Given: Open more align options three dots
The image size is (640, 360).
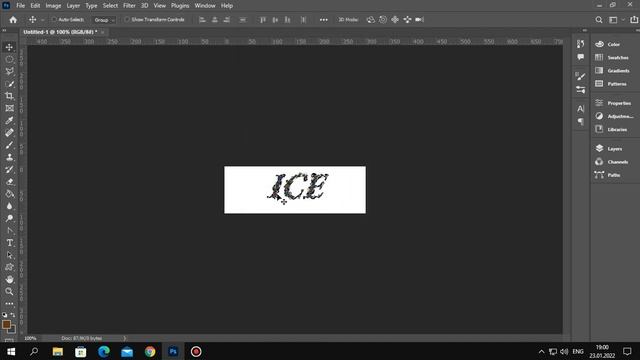Looking at the screenshot, I should tap(323, 20).
